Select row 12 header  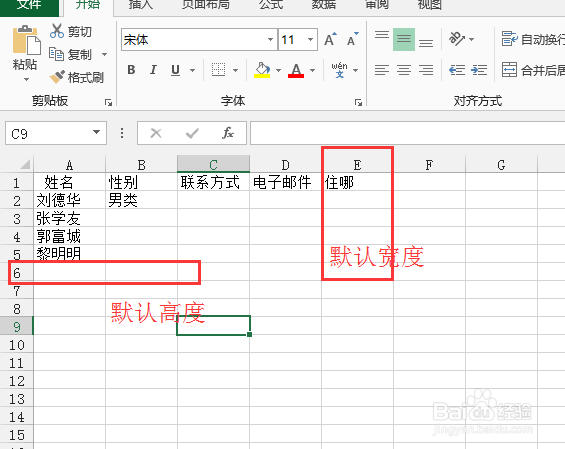17,381
